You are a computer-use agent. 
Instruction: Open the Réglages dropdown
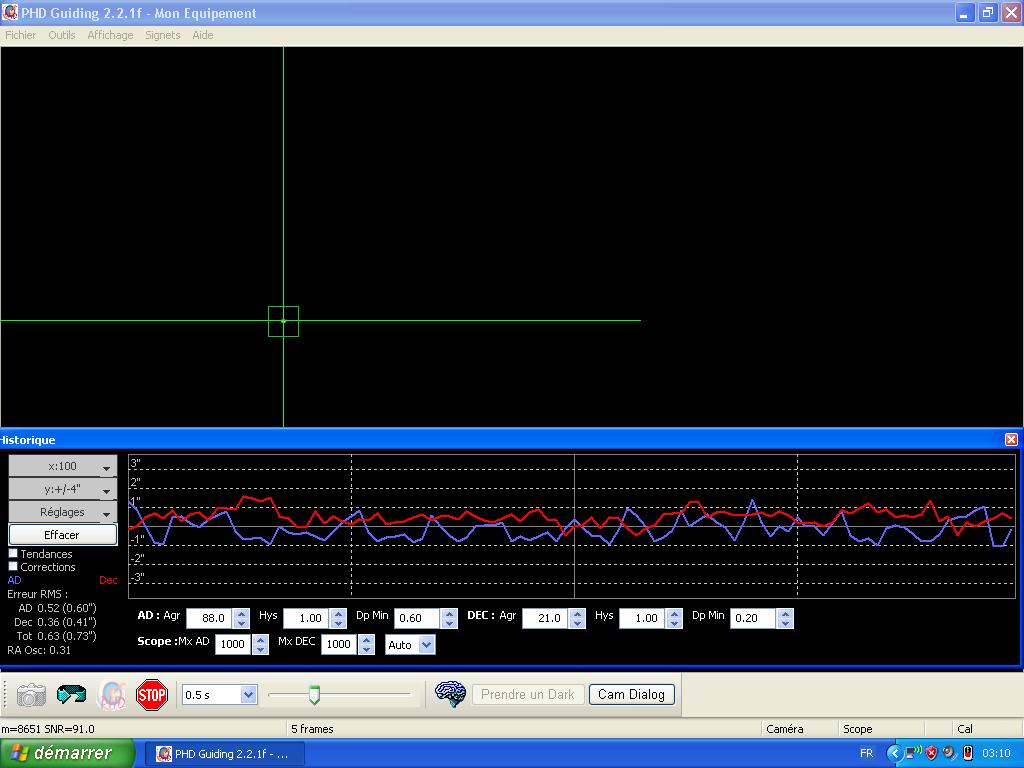pos(63,512)
